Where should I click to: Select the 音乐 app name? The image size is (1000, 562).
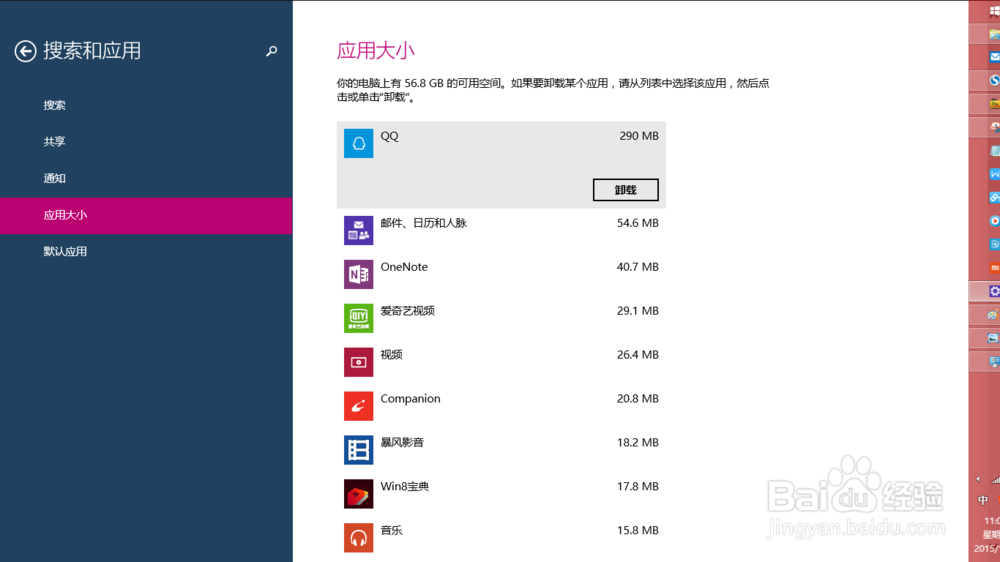coord(392,531)
